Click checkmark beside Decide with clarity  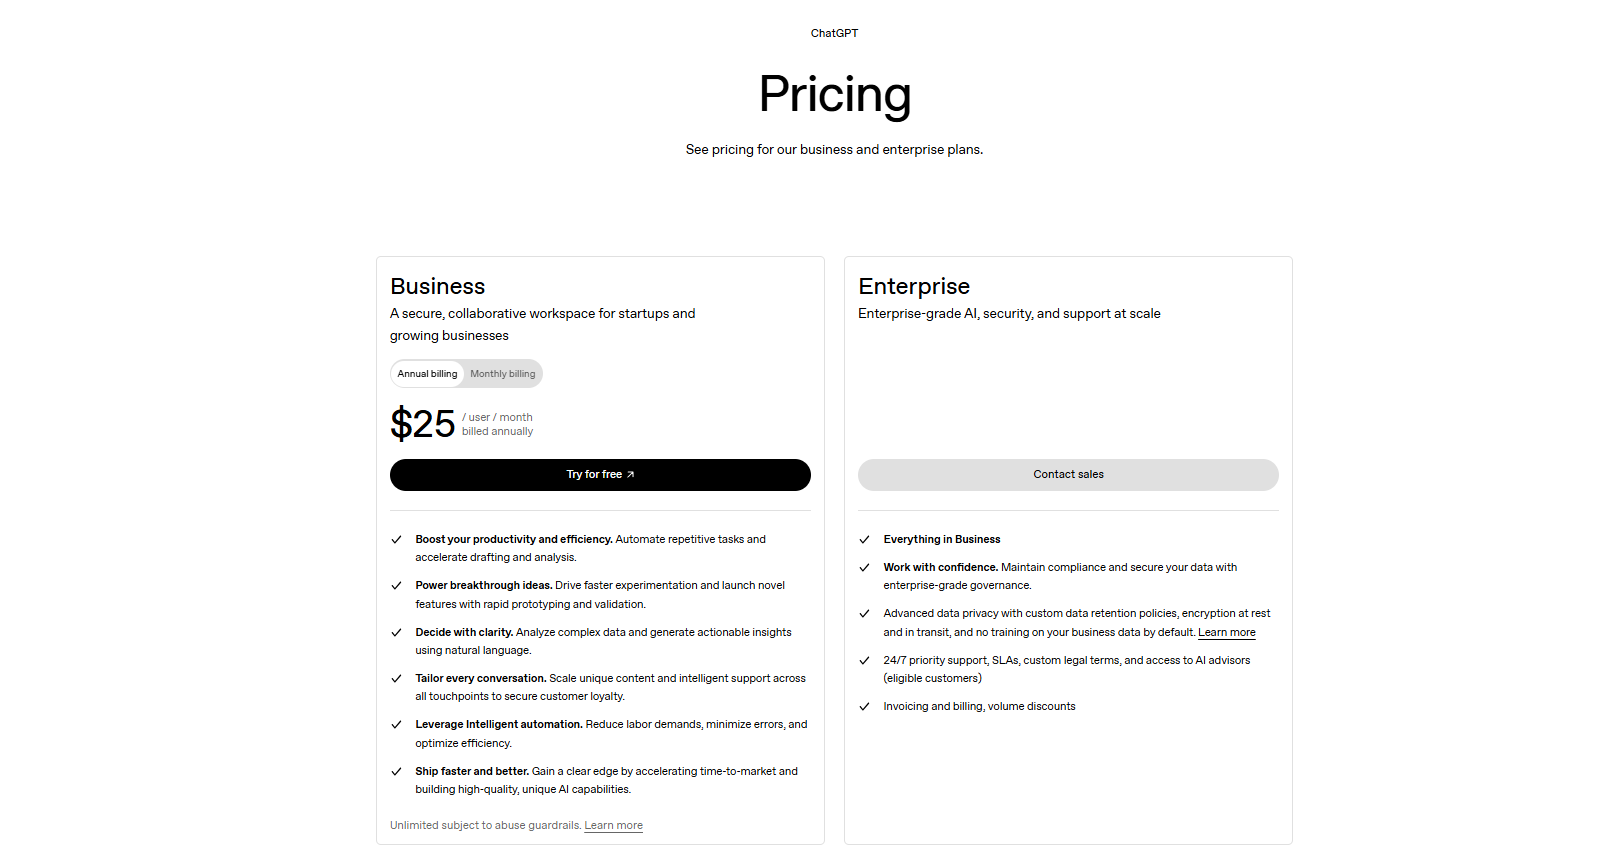tap(396, 633)
